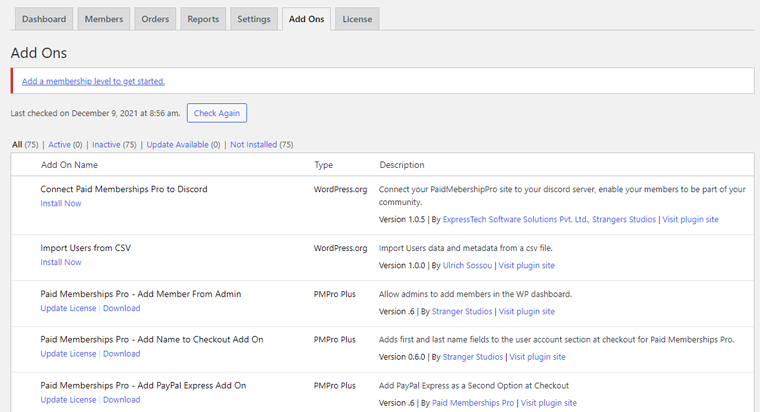Screen dimensions: 760x412
Task: Download the Add Member From Admin add on
Action: [122, 308]
